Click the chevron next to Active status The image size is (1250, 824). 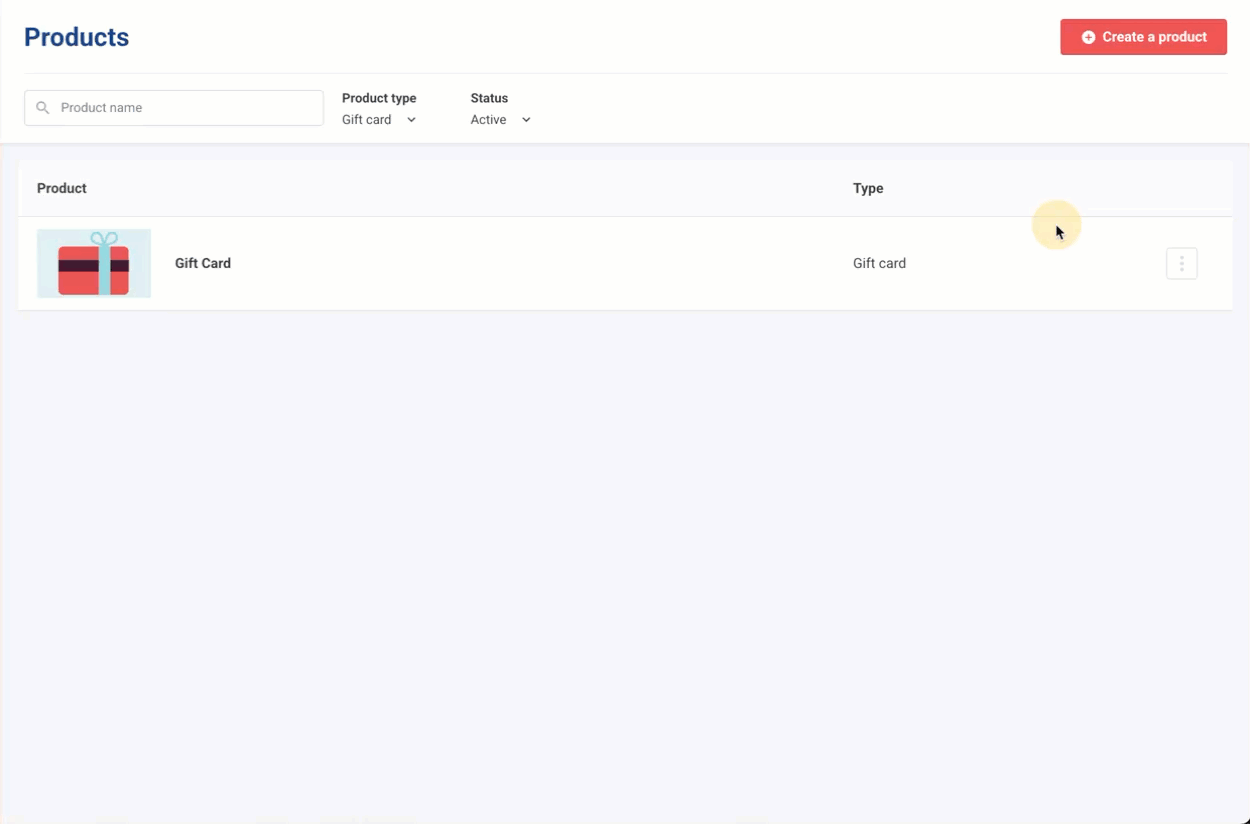point(526,120)
